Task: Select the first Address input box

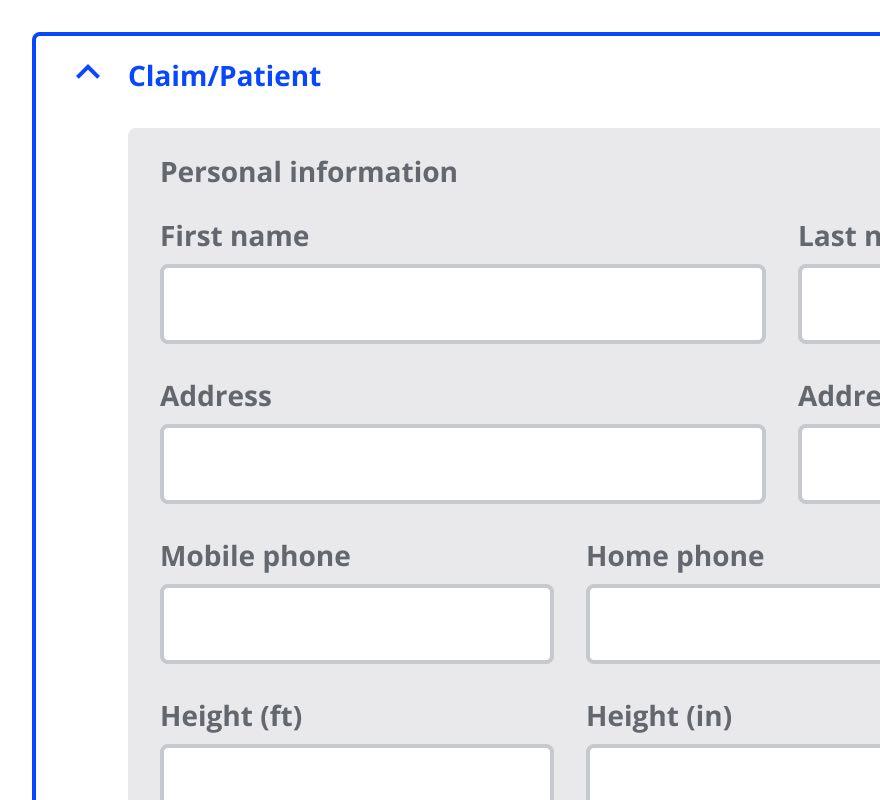Action: click(x=462, y=464)
